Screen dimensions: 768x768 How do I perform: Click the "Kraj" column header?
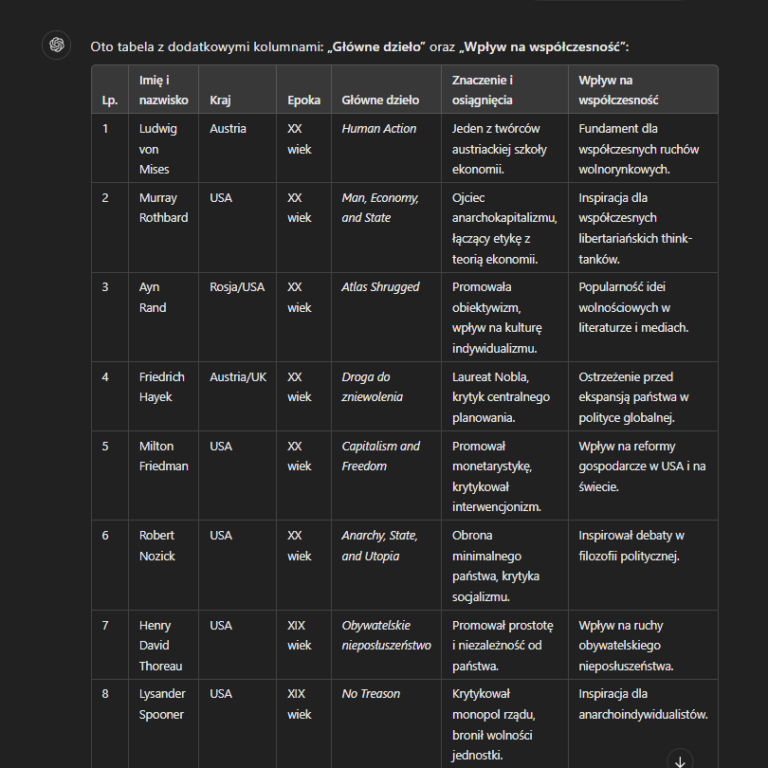pos(220,100)
